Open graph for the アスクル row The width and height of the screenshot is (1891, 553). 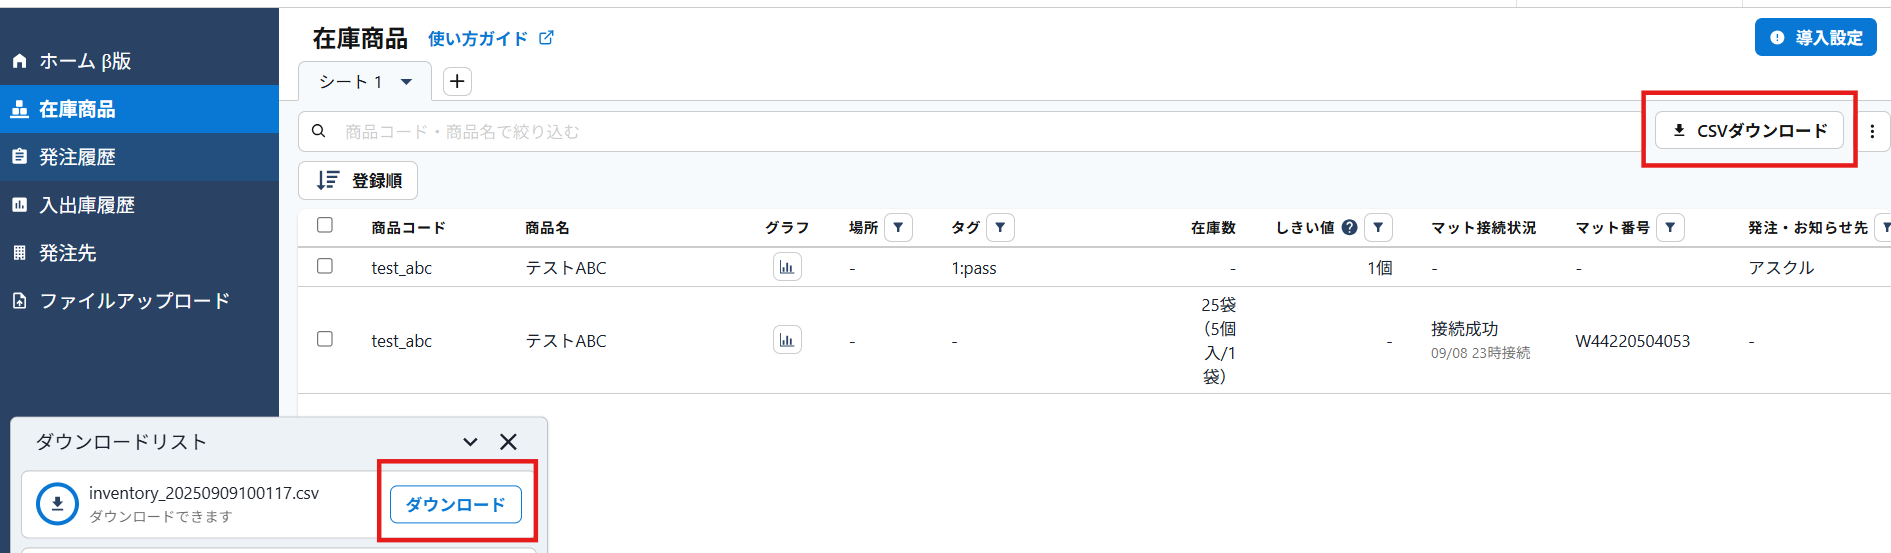pyautogui.click(x=787, y=267)
